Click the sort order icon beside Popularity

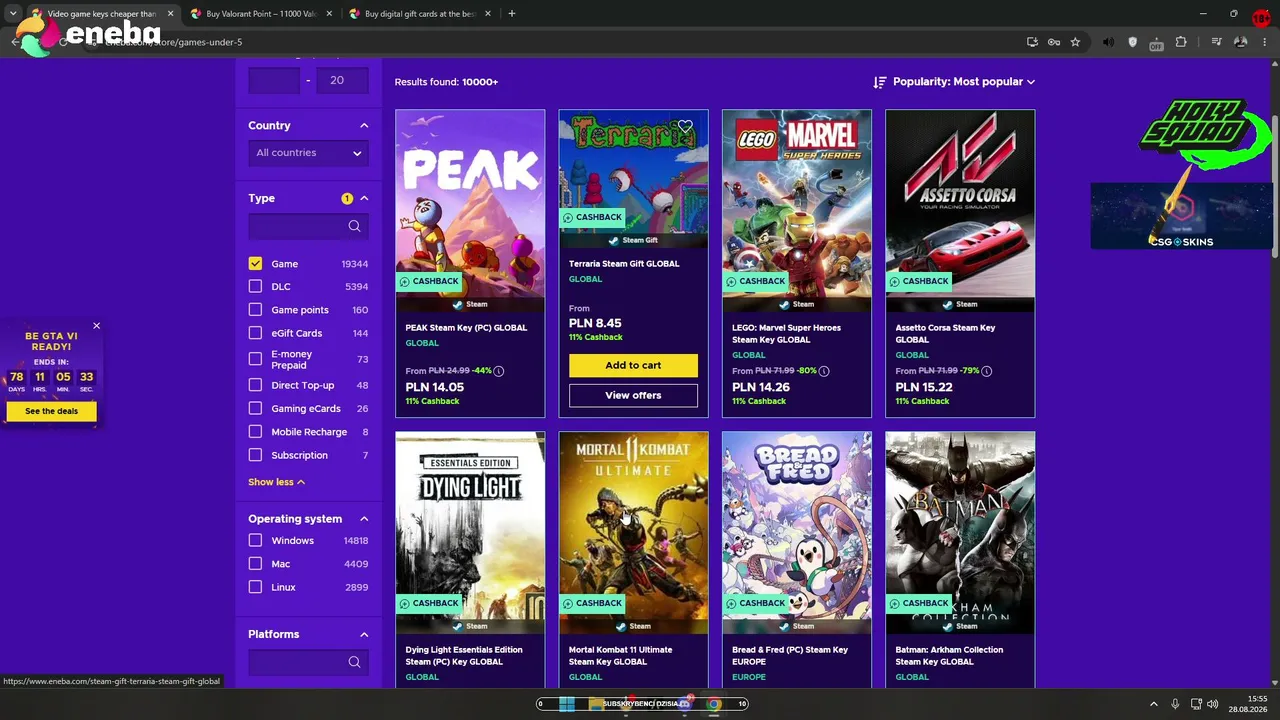[x=880, y=82]
